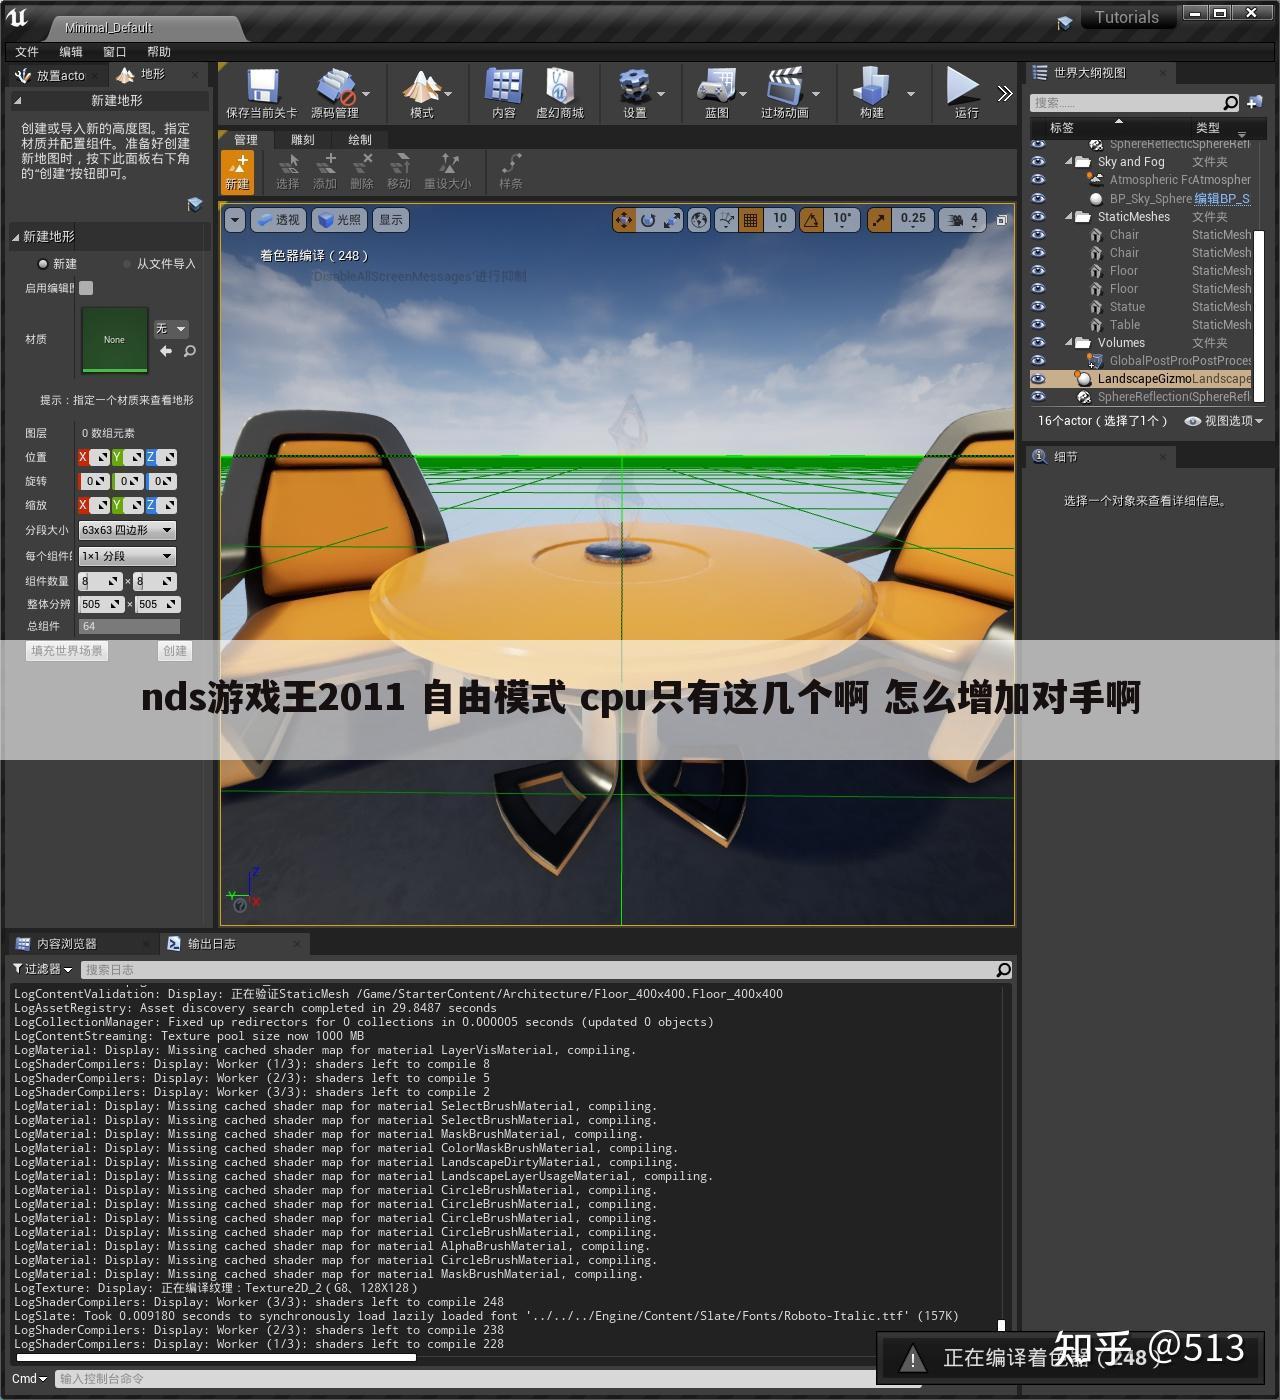
Task: Select viewport translate gizmo mode icon
Action: tap(624, 220)
